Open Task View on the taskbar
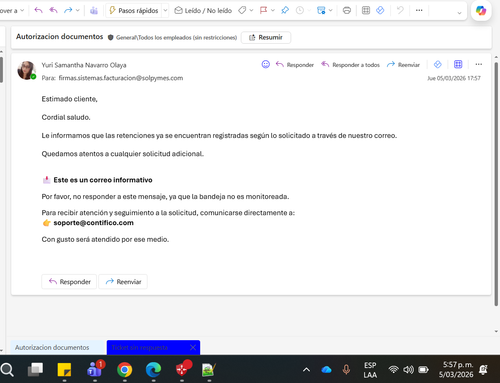This screenshot has width=500, height=383. click(x=35, y=370)
